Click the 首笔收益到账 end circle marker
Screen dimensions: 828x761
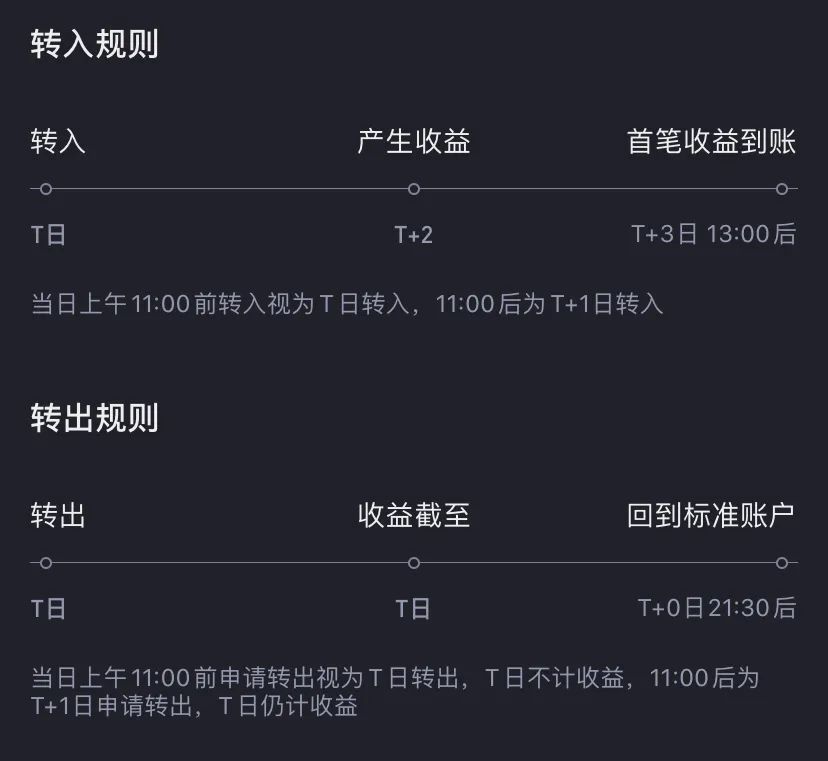(x=782, y=189)
